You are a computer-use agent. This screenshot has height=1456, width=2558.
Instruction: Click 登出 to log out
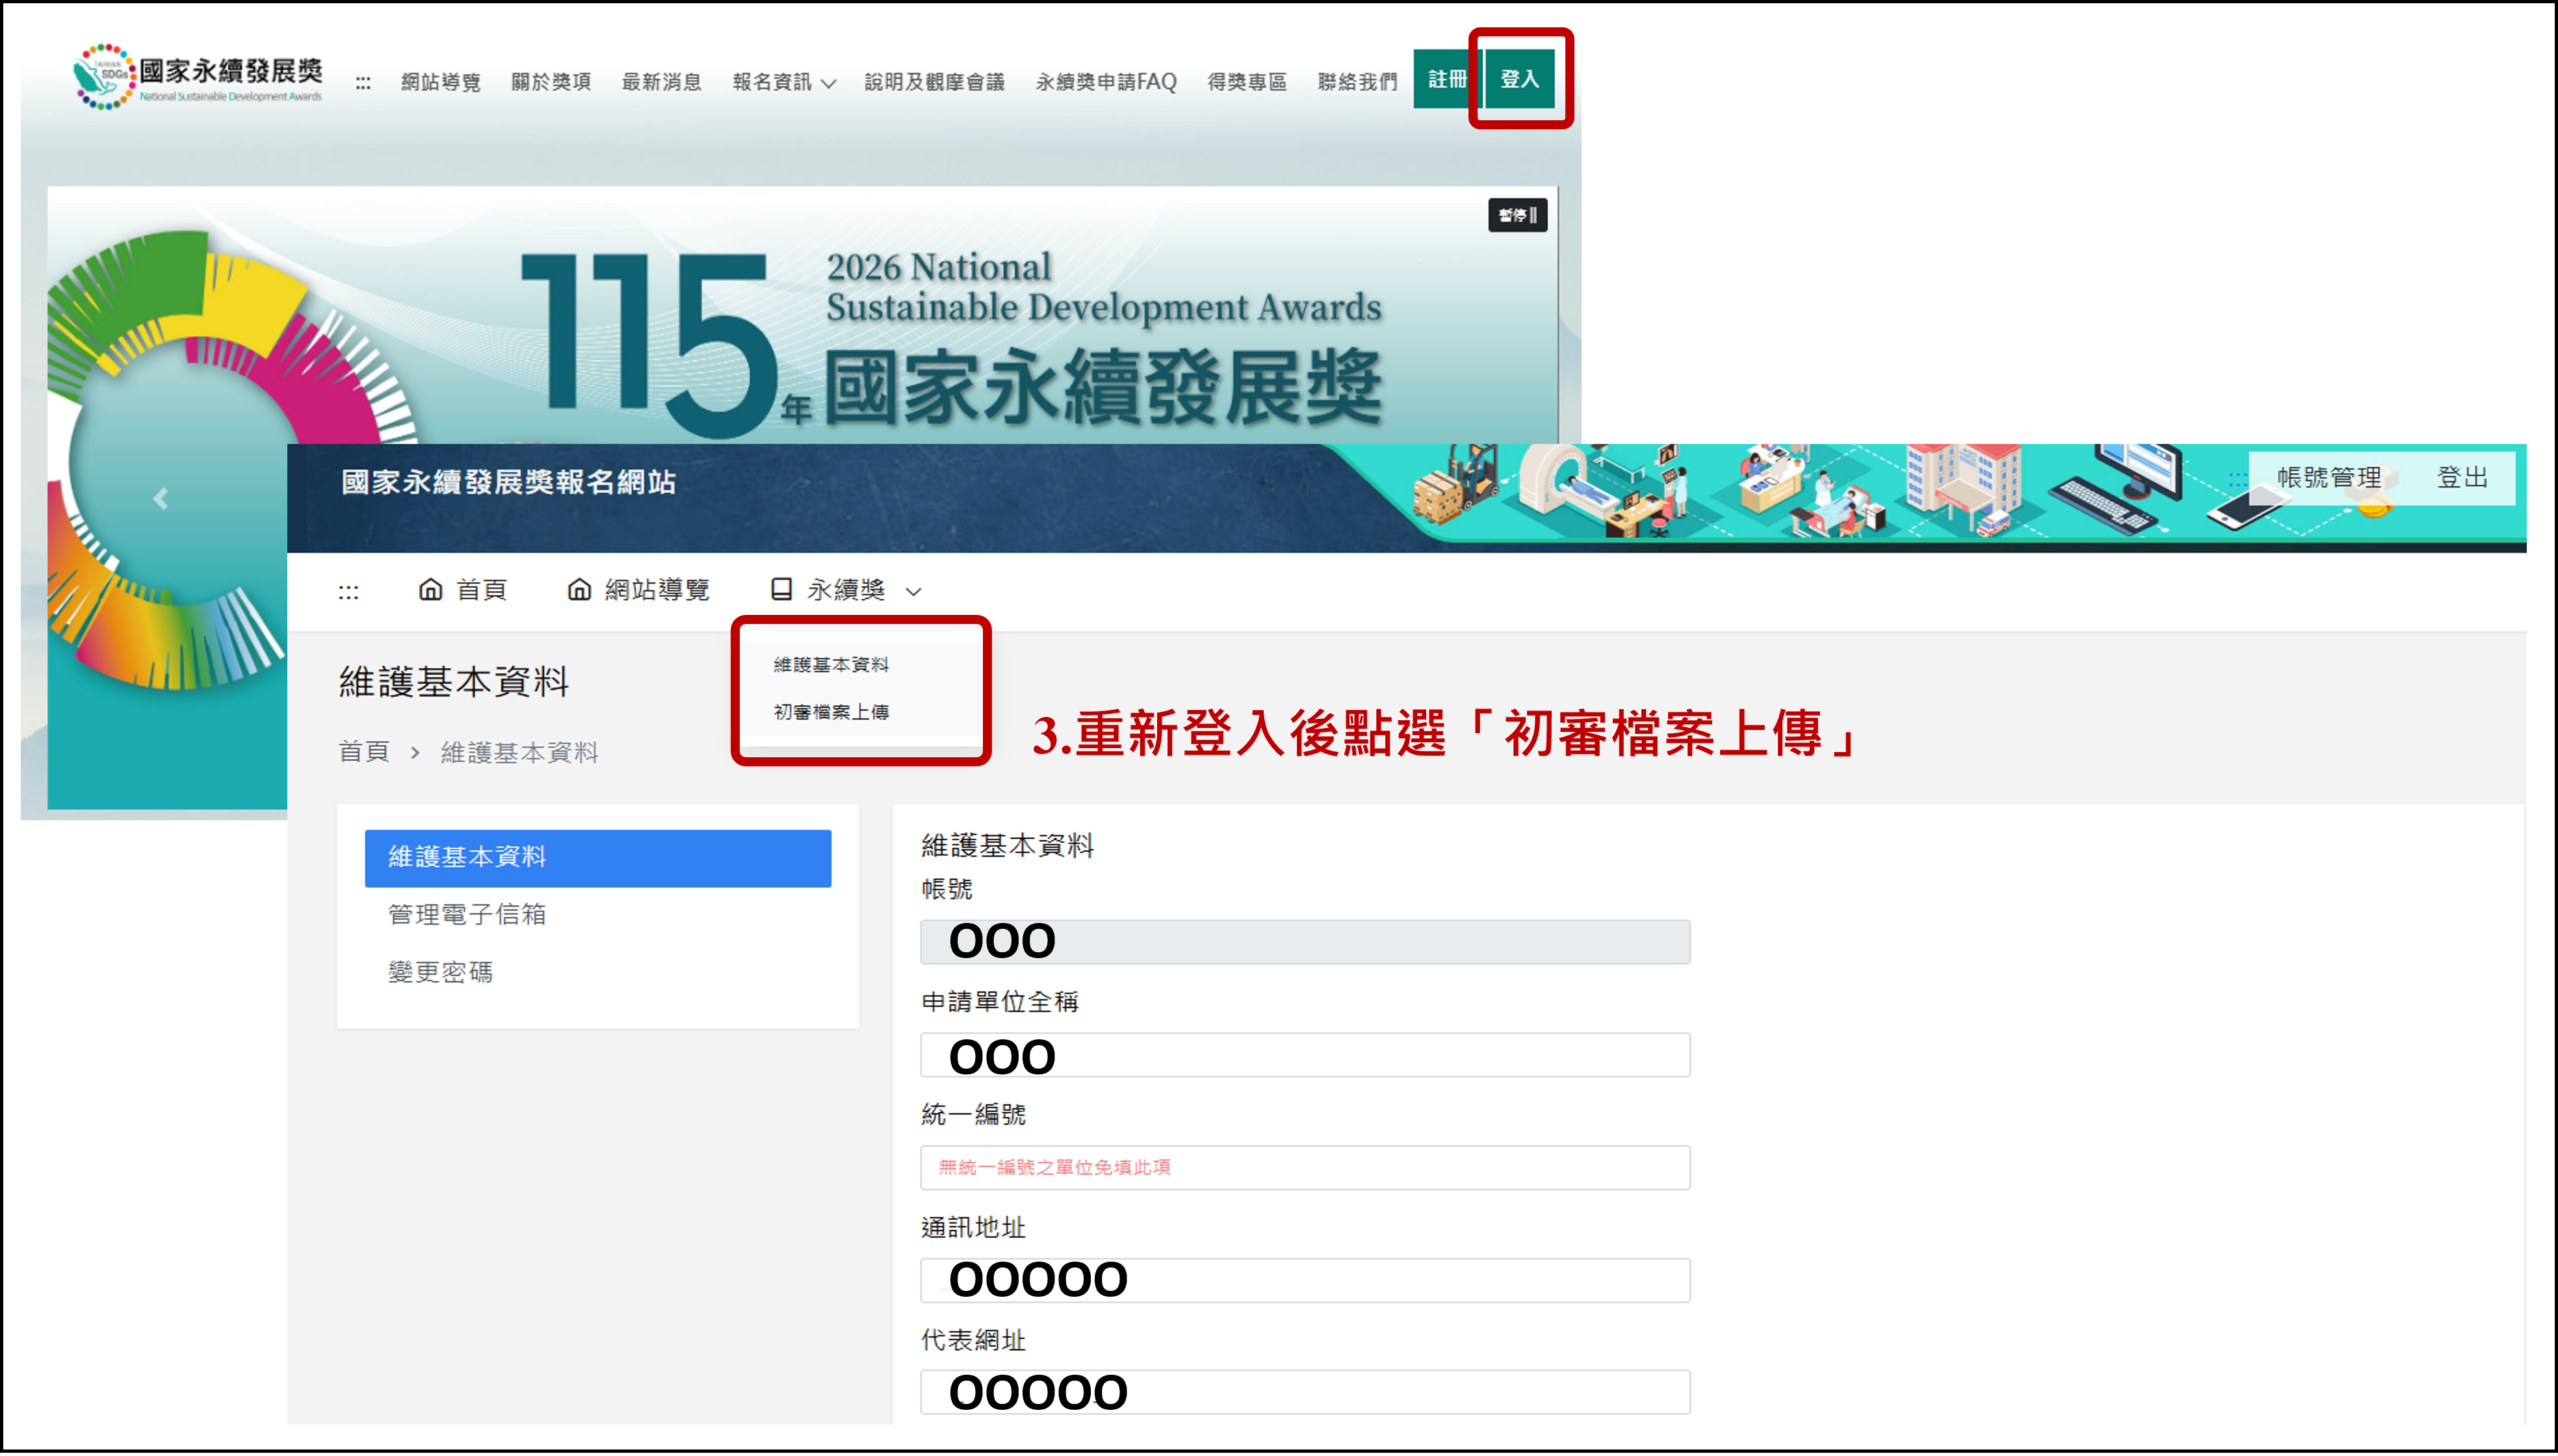pyautogui.click(x=2462, y=478)
